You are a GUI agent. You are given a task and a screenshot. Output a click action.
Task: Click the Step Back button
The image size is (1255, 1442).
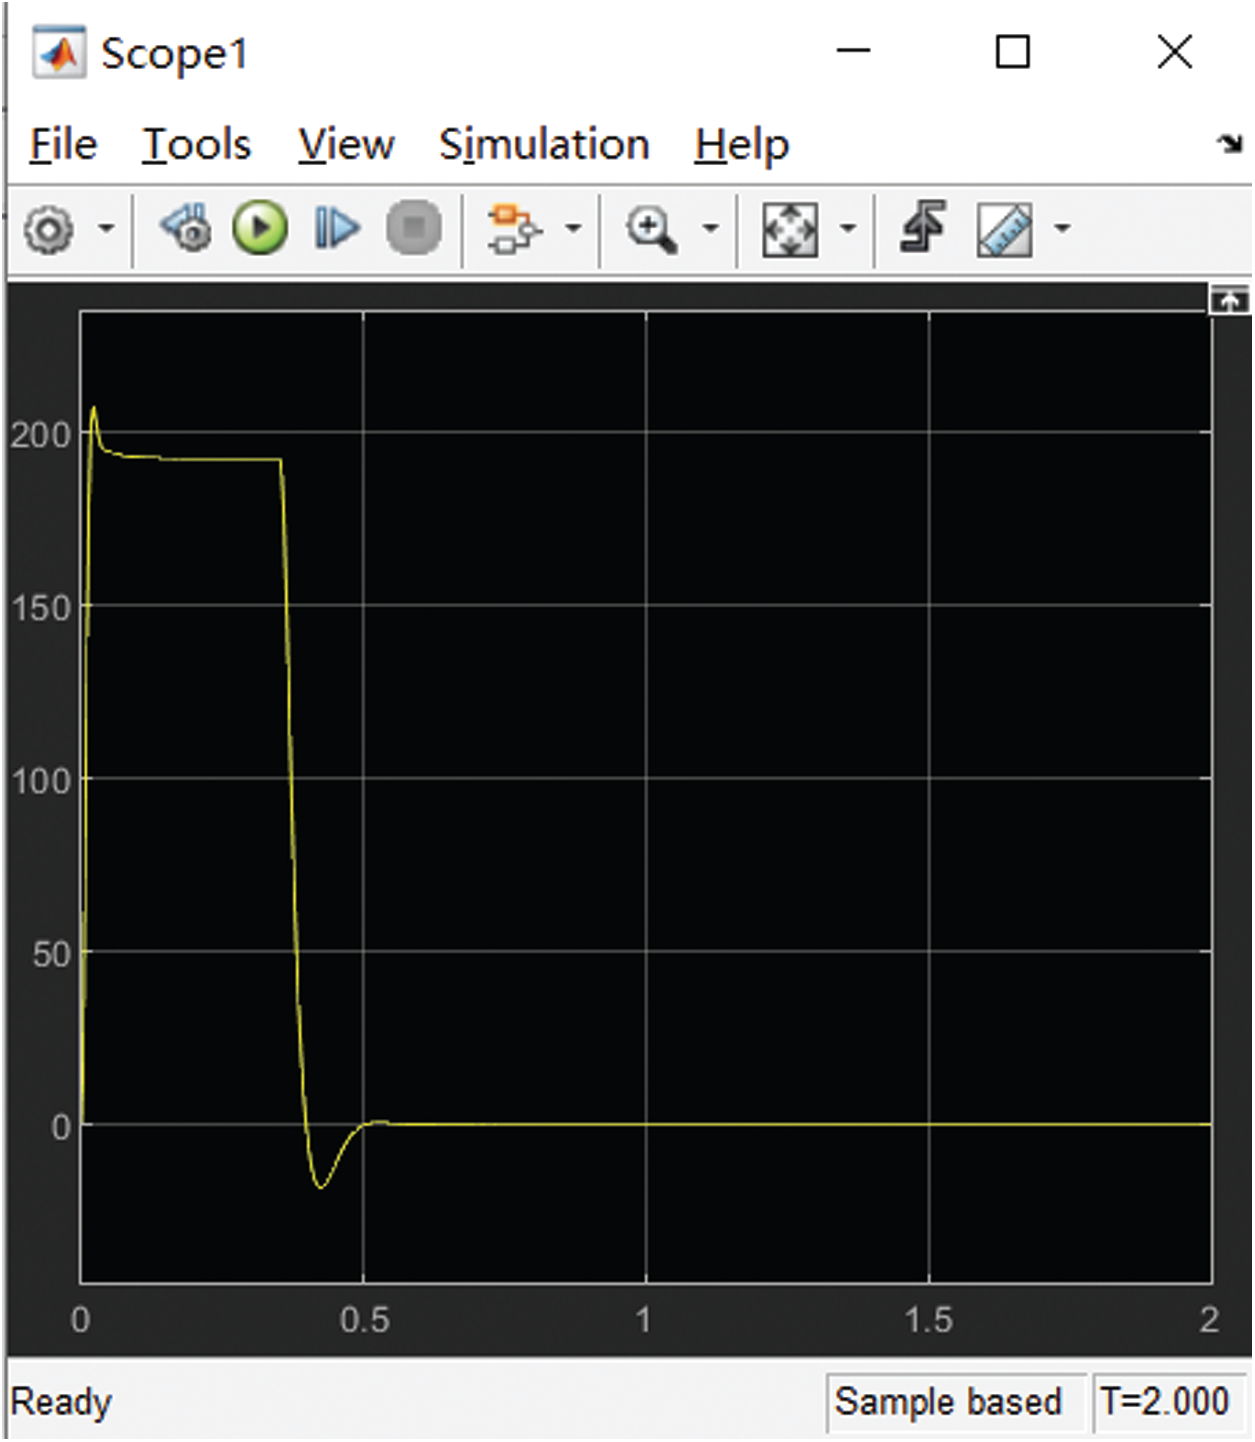pyautogui.click(x=186, y=229)
